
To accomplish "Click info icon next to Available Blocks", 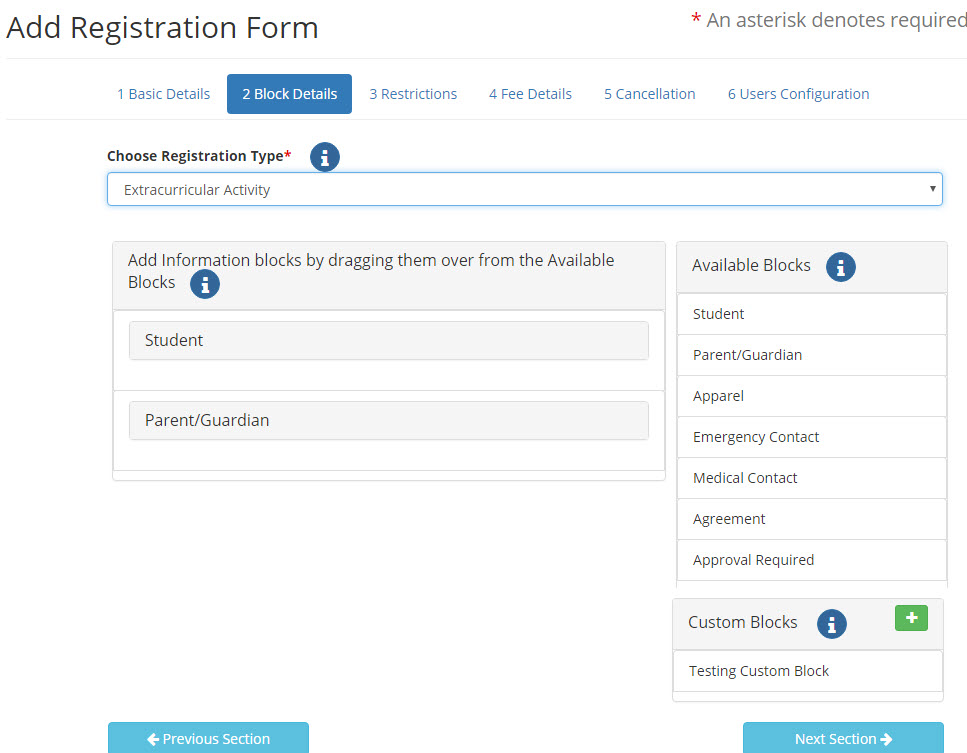I will (x=841, y=267).
